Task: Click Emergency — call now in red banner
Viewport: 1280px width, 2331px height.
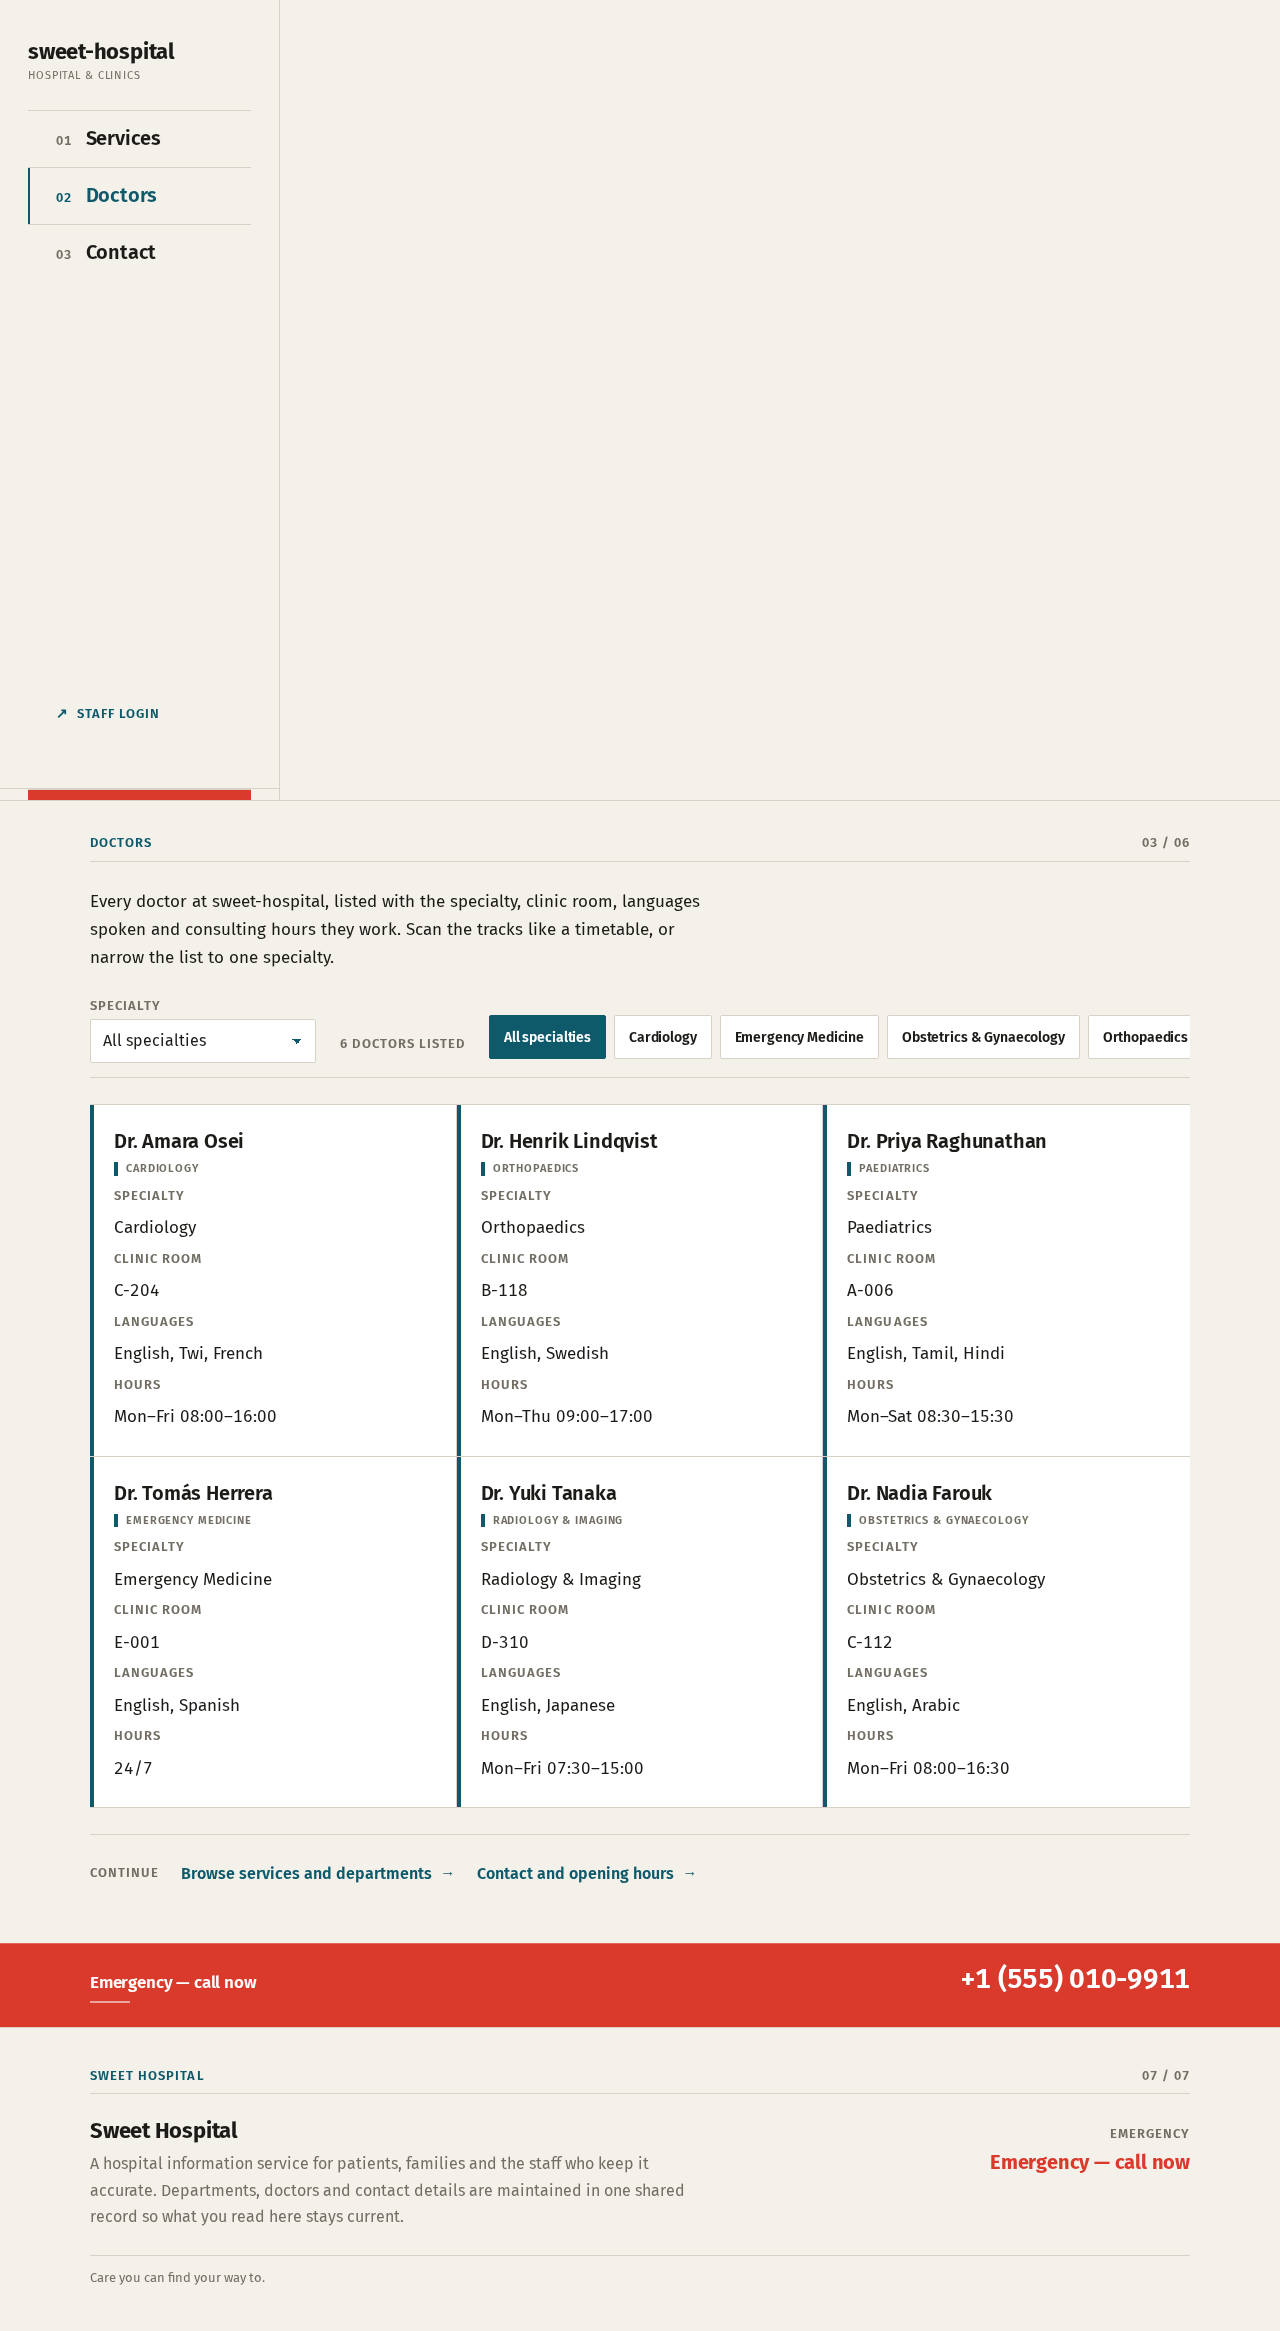Action: coord(173,1982)
